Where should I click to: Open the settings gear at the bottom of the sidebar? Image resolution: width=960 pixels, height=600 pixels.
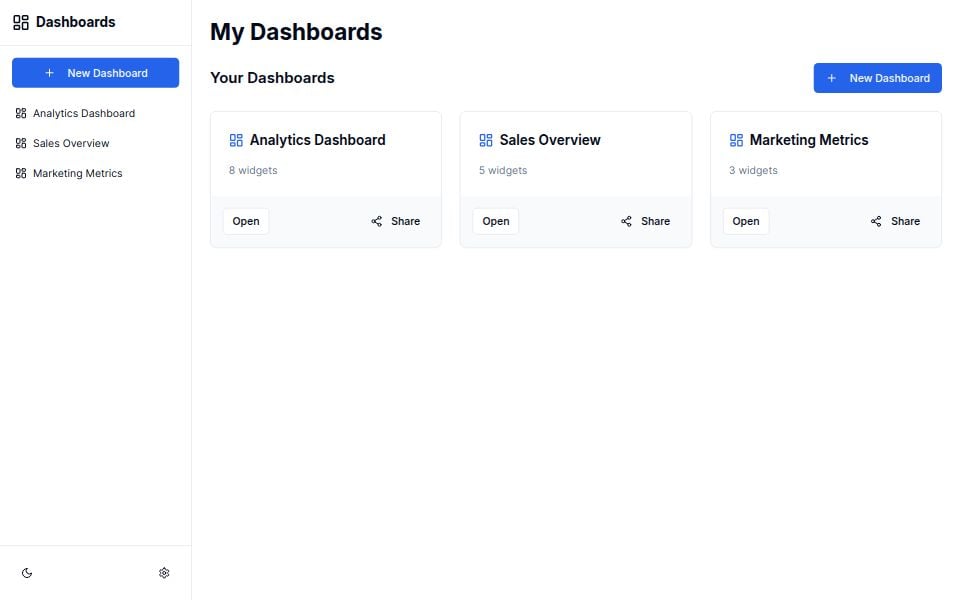164,572
